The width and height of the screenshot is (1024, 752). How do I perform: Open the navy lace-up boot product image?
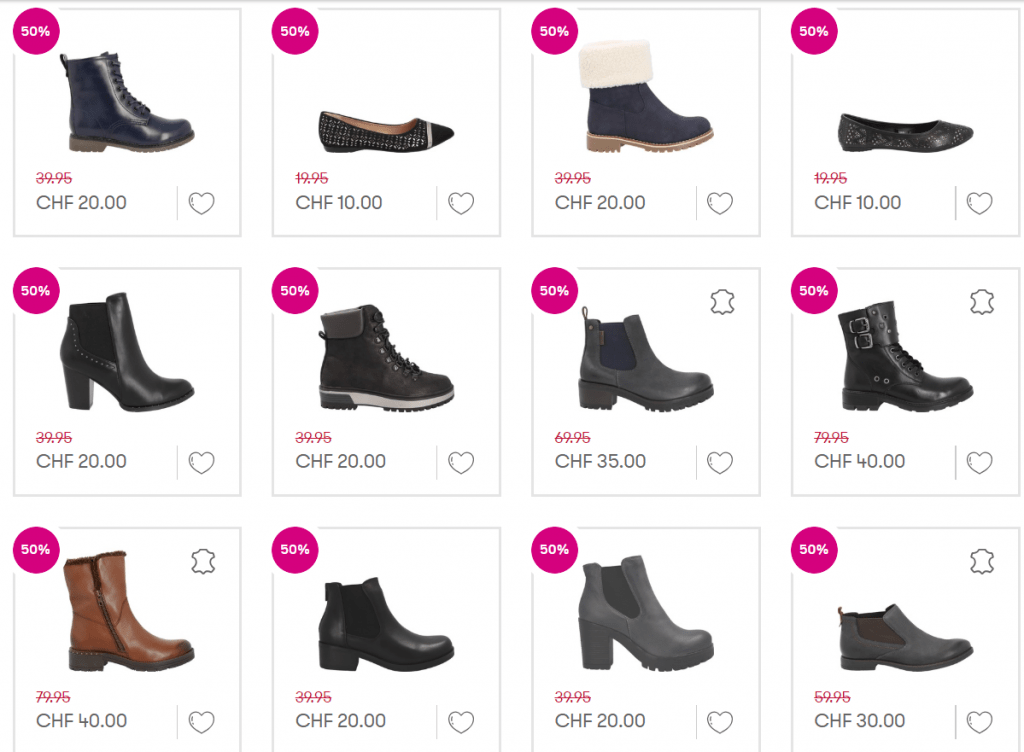click(127, 103)
